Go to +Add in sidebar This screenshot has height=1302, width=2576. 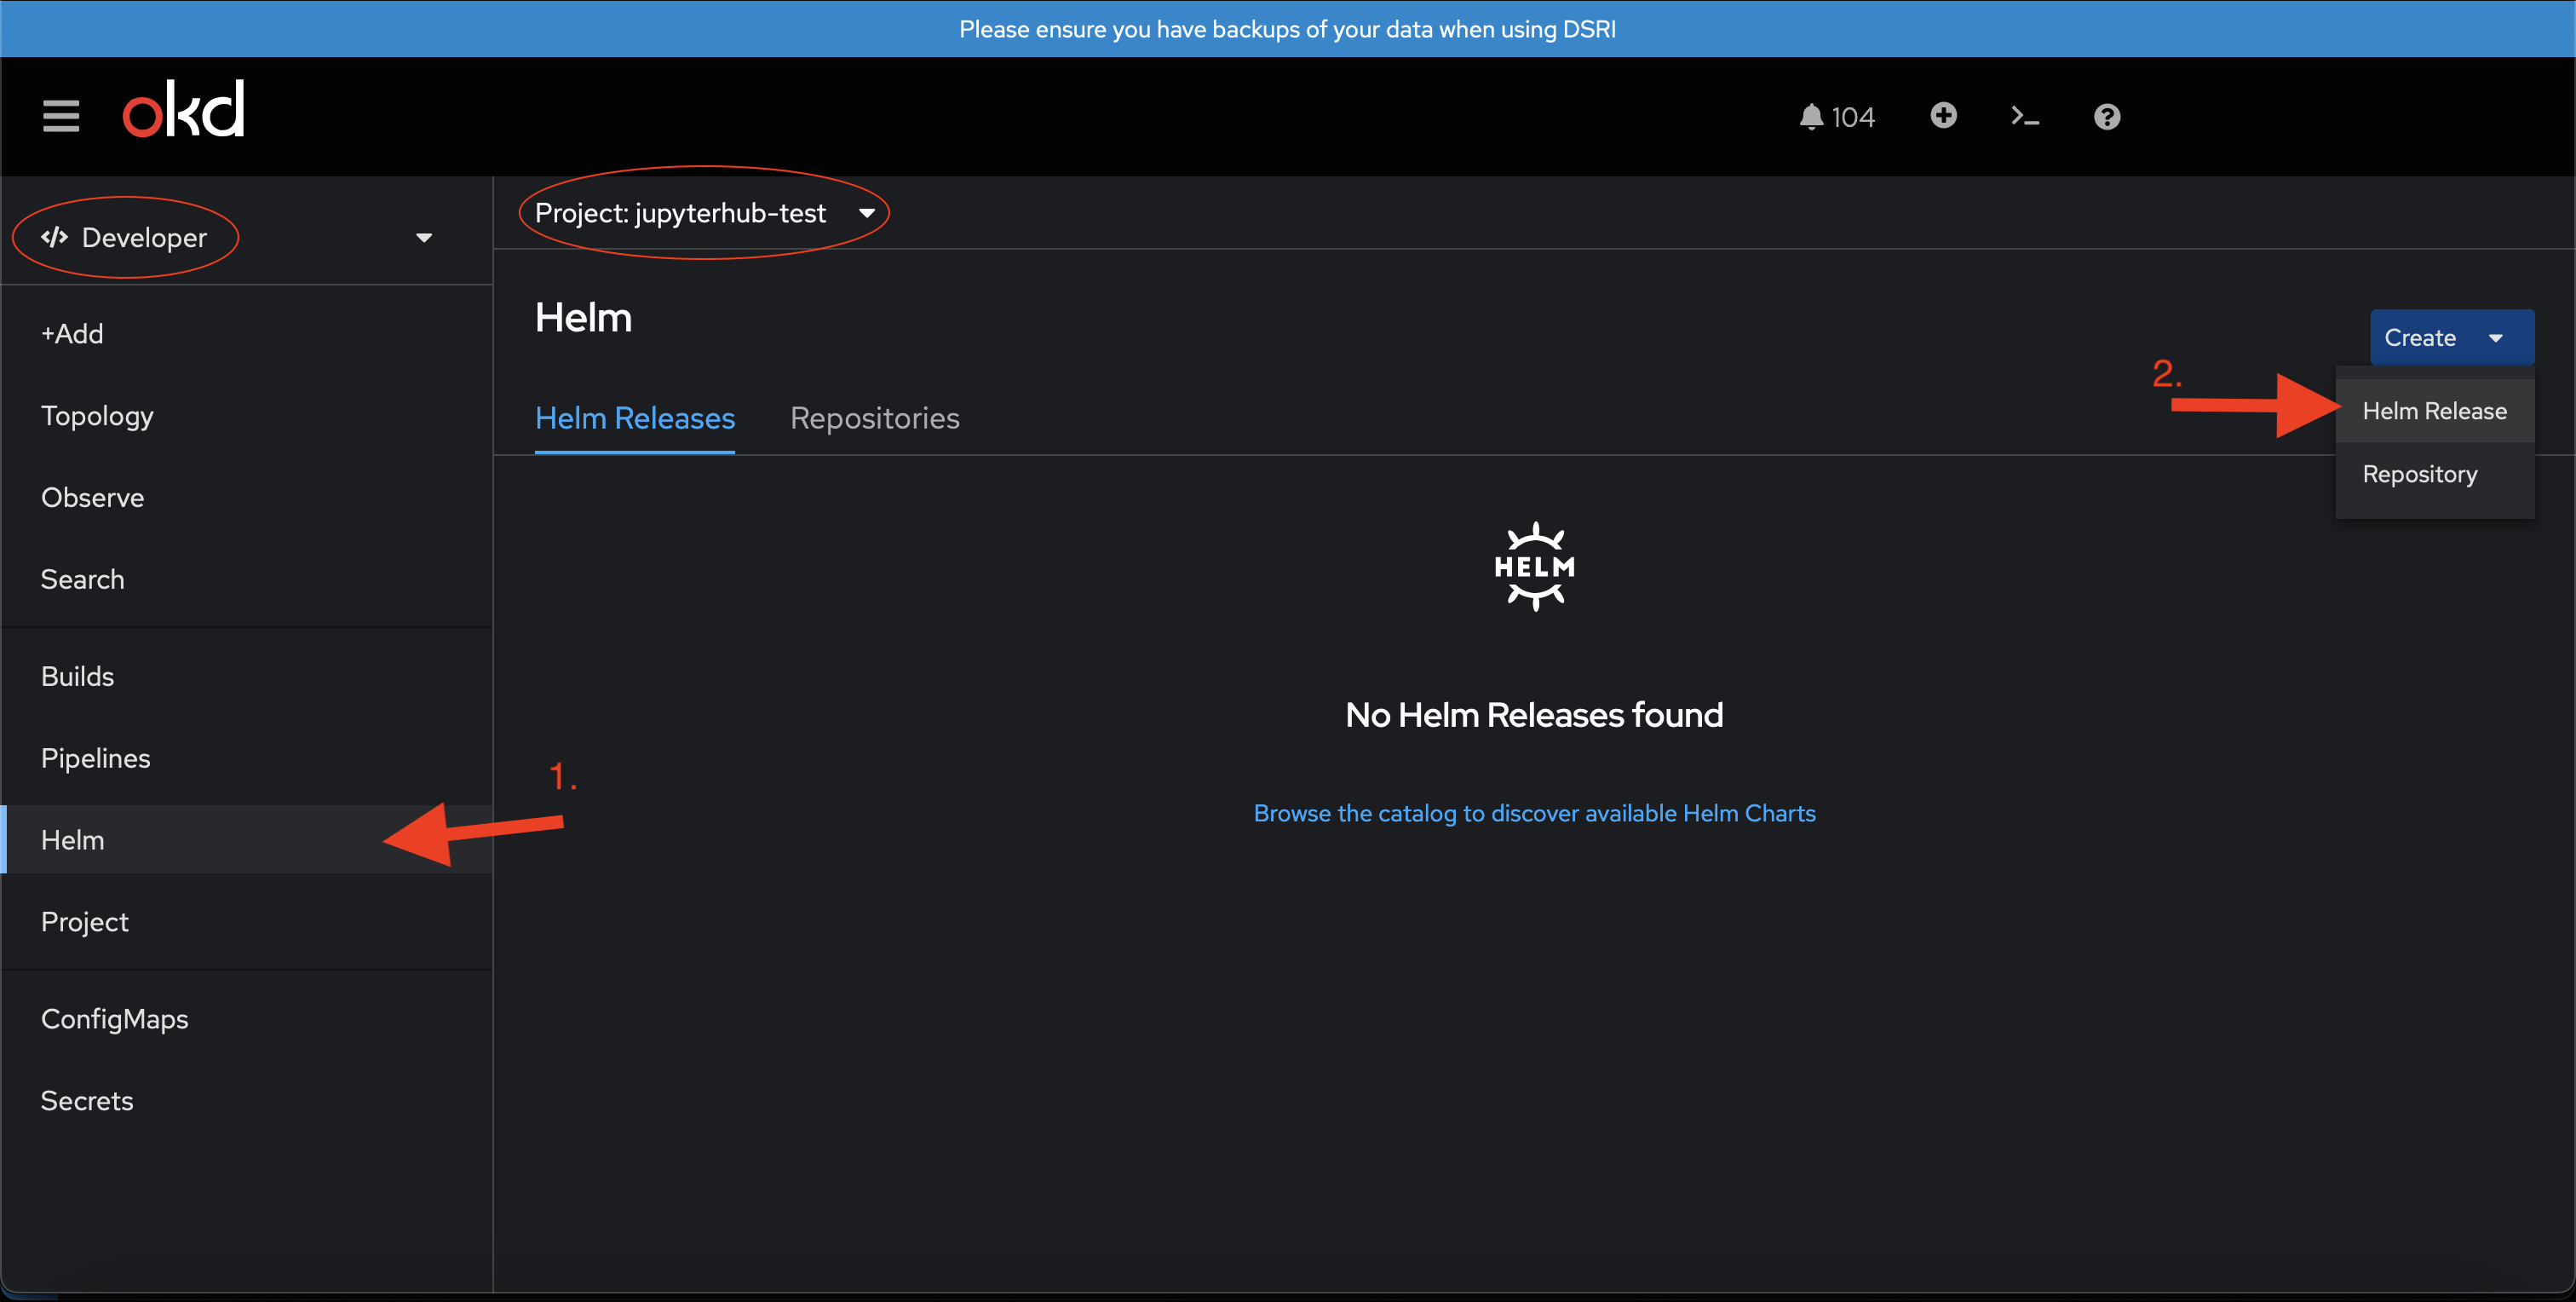pos(247,334)
